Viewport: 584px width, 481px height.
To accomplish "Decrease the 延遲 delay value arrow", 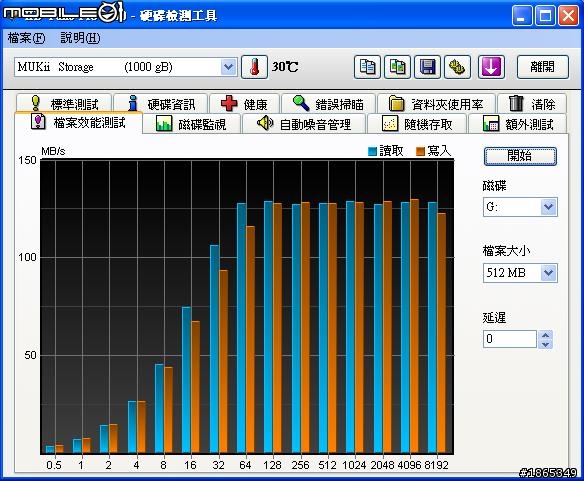I will (x=545, y=344).
